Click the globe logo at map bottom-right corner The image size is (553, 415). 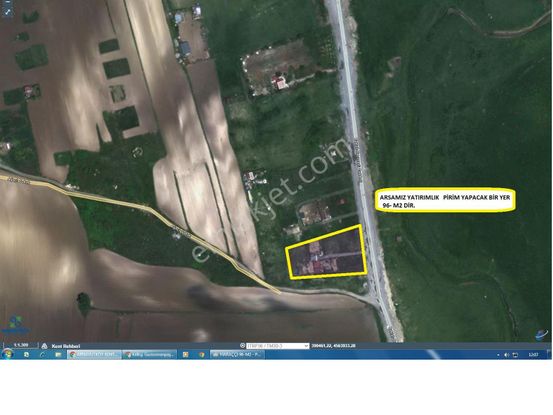[x=541, y=335]
